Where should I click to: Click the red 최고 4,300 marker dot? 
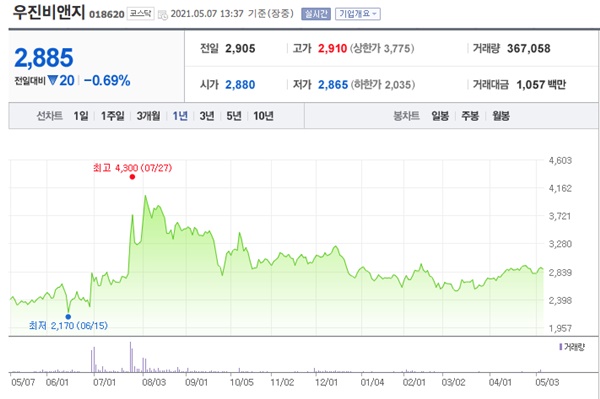click(132, 177)
